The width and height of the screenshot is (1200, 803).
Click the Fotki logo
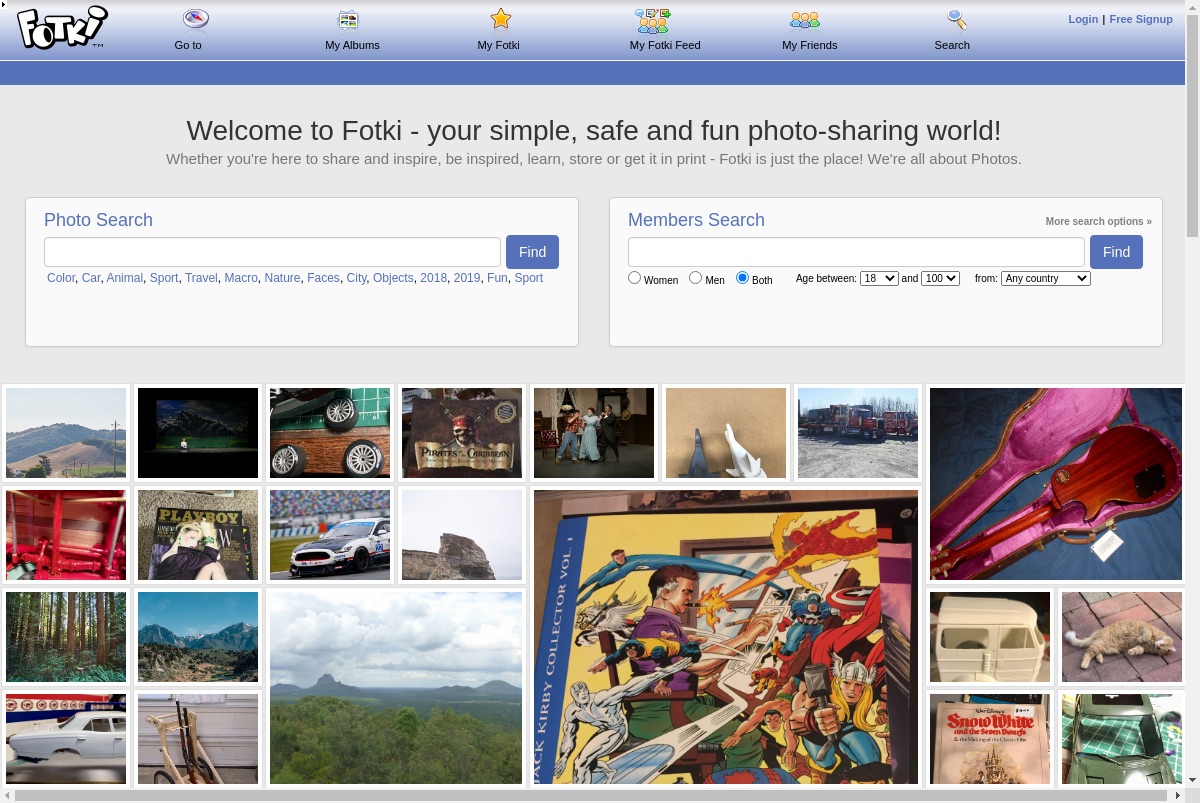click(x=62, y=27)
